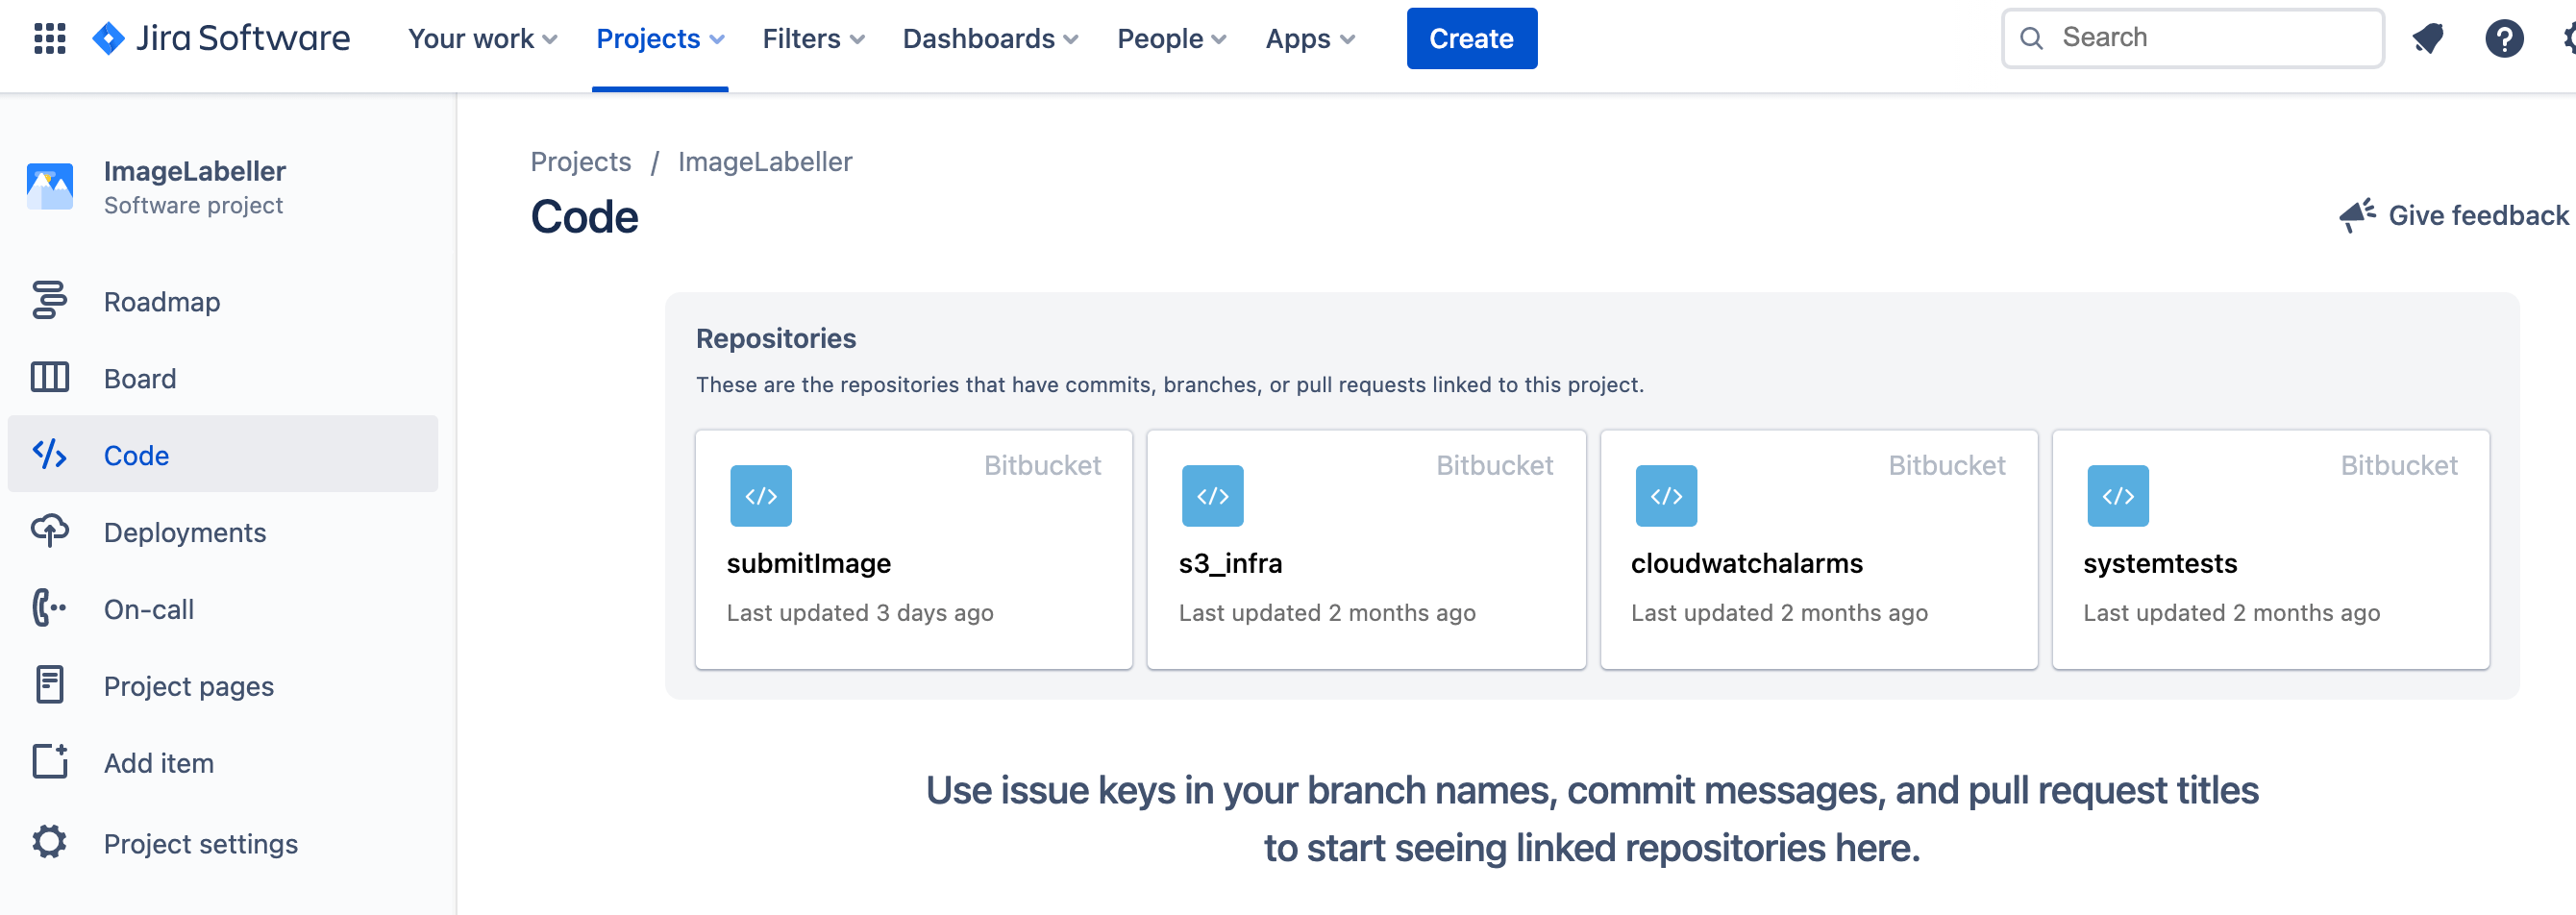Select the Board icon in sidebar
This screenshot has width=2576, height=915.
pos(50,378)
